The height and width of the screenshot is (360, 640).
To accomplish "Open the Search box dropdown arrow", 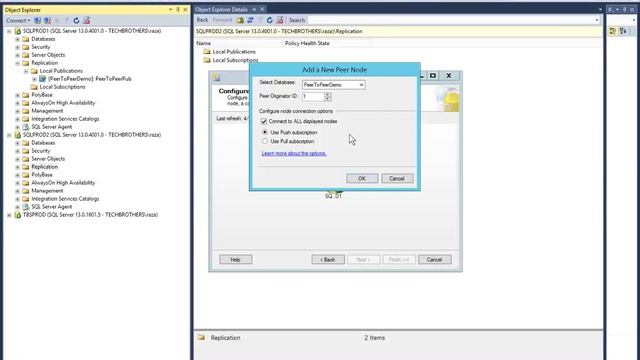I will tap(597, 20).
